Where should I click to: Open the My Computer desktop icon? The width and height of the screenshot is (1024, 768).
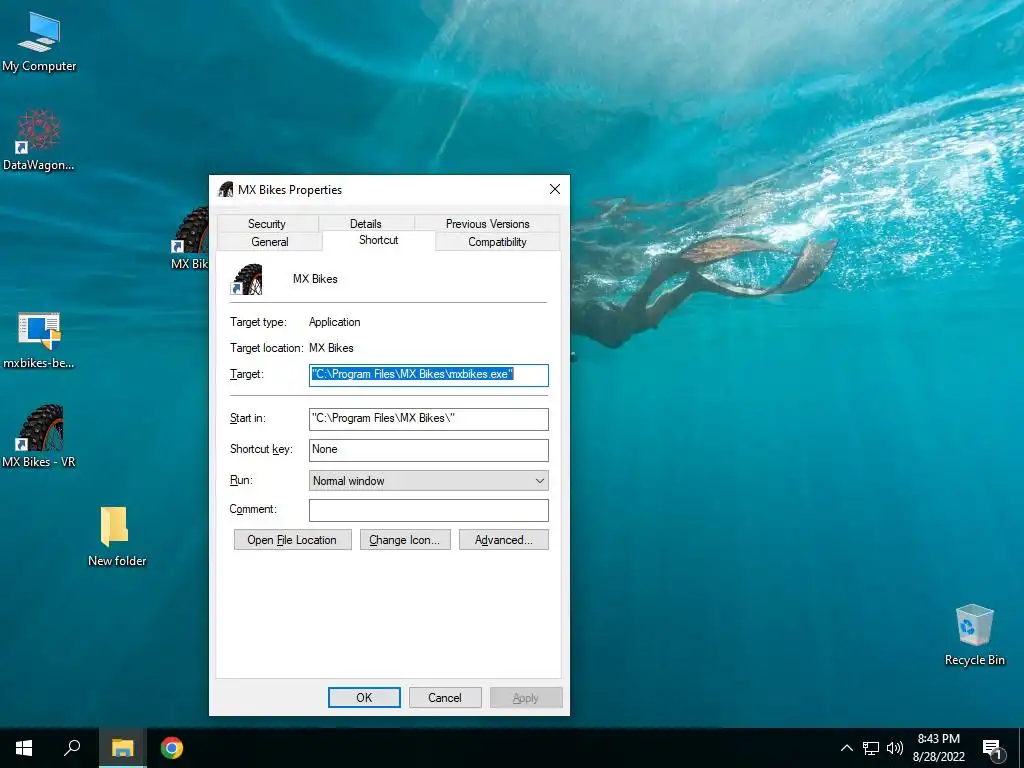[x=39, y=42]
